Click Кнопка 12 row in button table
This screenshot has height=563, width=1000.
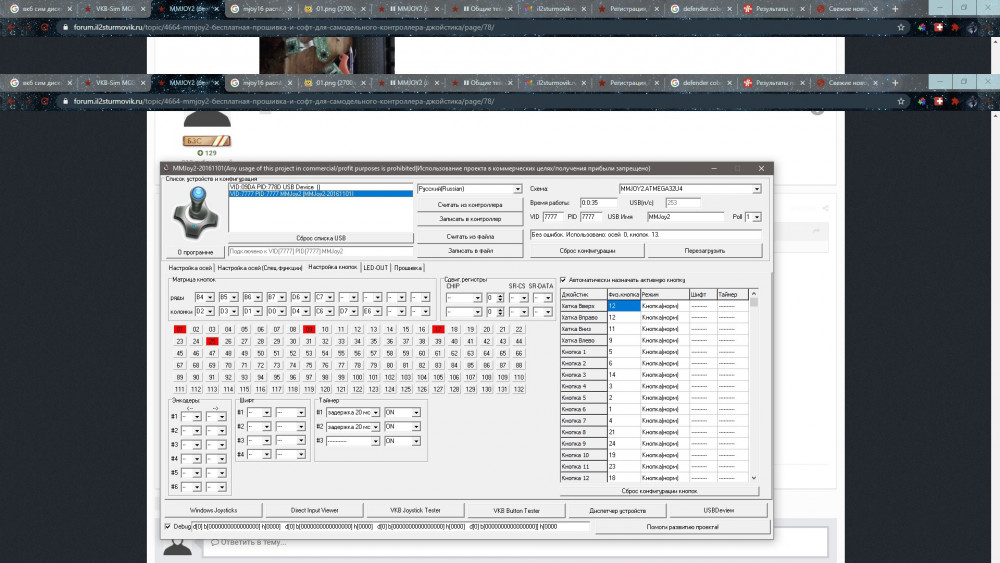pyautogui.click(x=654, y=478)
